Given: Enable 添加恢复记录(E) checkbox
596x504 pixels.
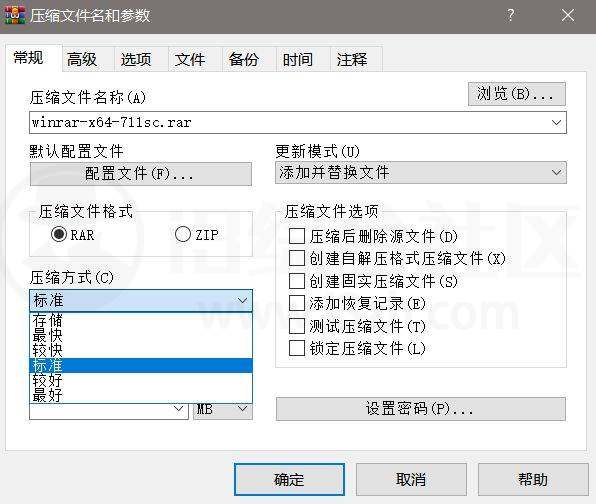Looking at the screenshot, I should coord(297,303).
